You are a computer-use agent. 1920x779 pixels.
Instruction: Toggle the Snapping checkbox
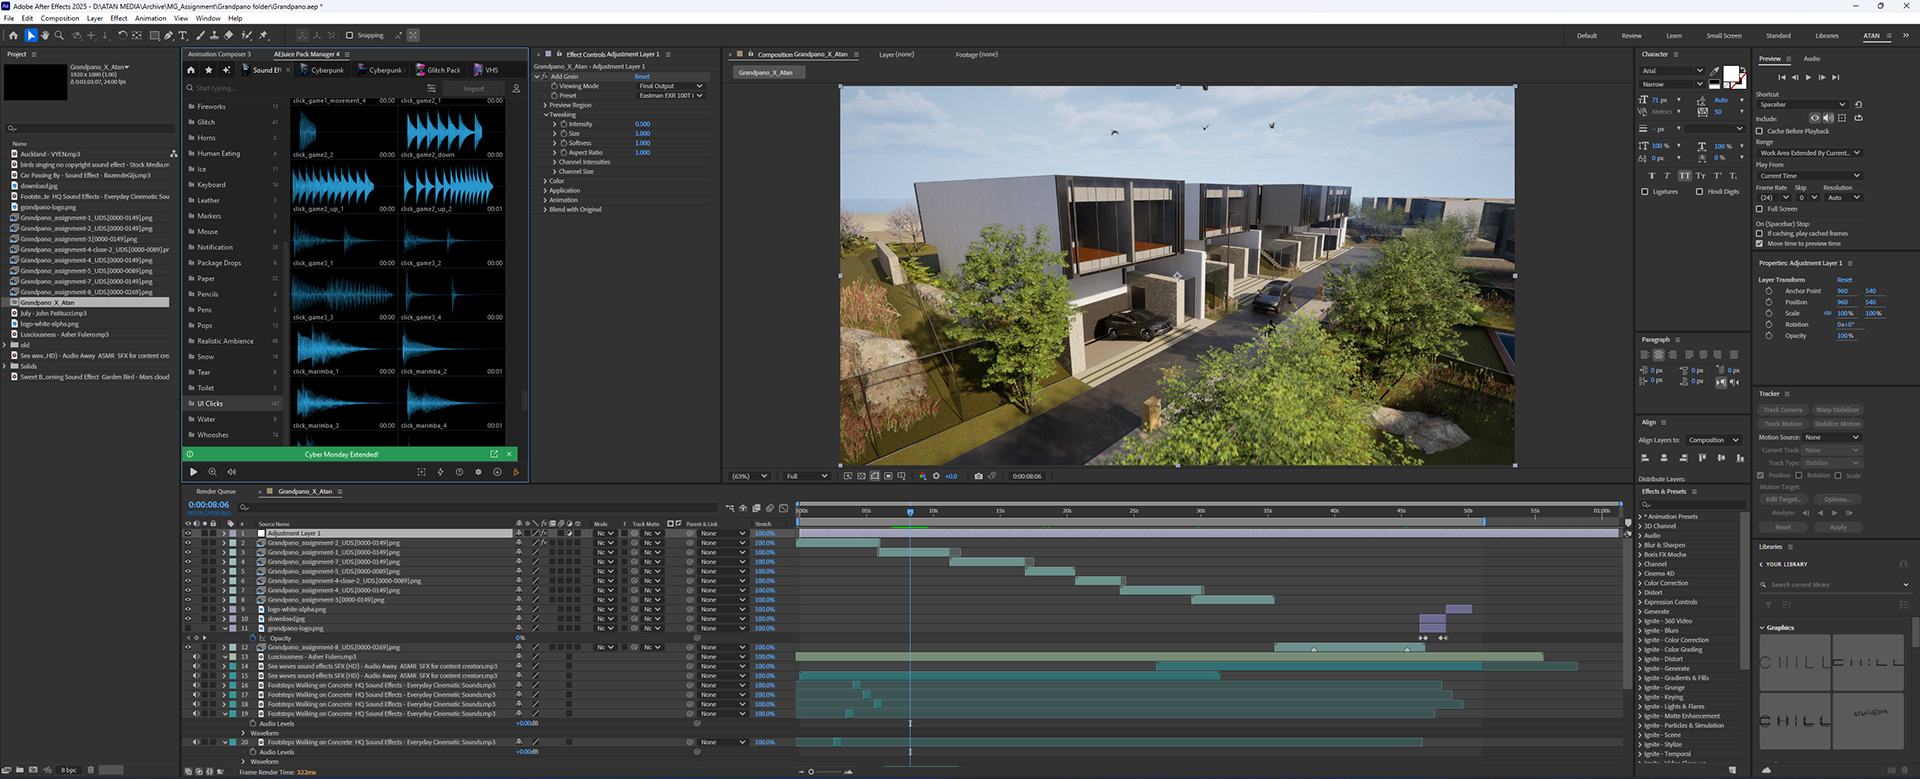(x=349, y=35)
